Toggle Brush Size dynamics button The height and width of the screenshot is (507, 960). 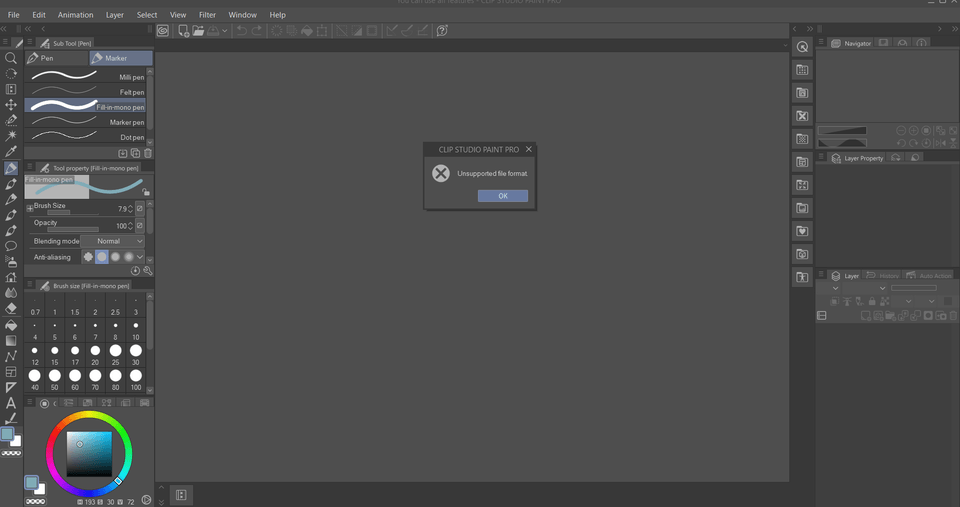point(140,209)
